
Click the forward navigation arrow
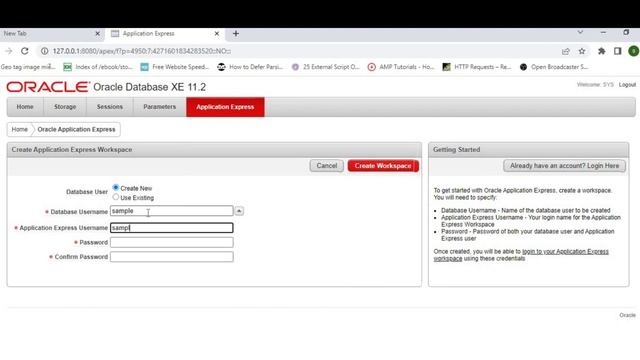point(9,51)
